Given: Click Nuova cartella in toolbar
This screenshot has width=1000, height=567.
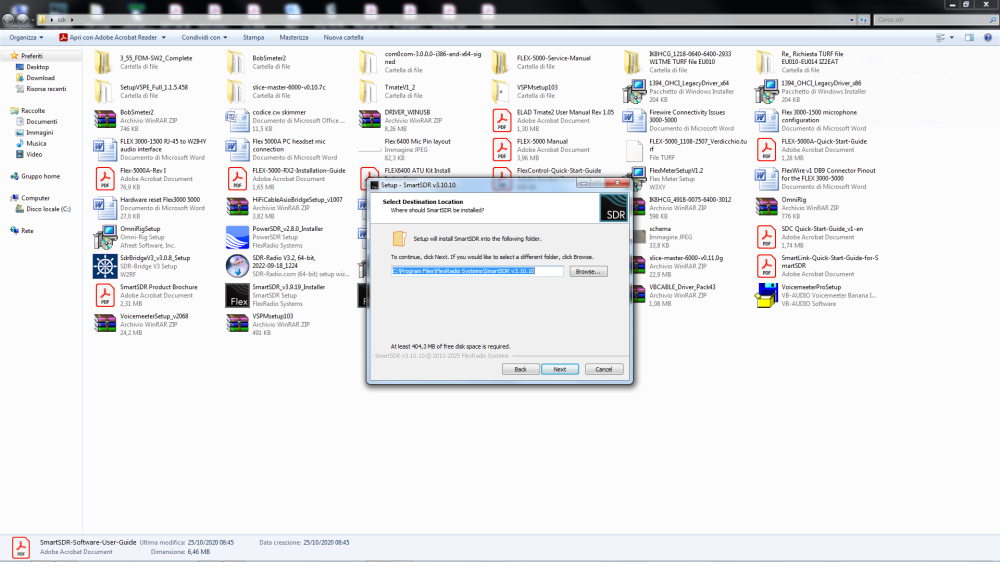Looking at the screenshot, I should tap(343, 38).
